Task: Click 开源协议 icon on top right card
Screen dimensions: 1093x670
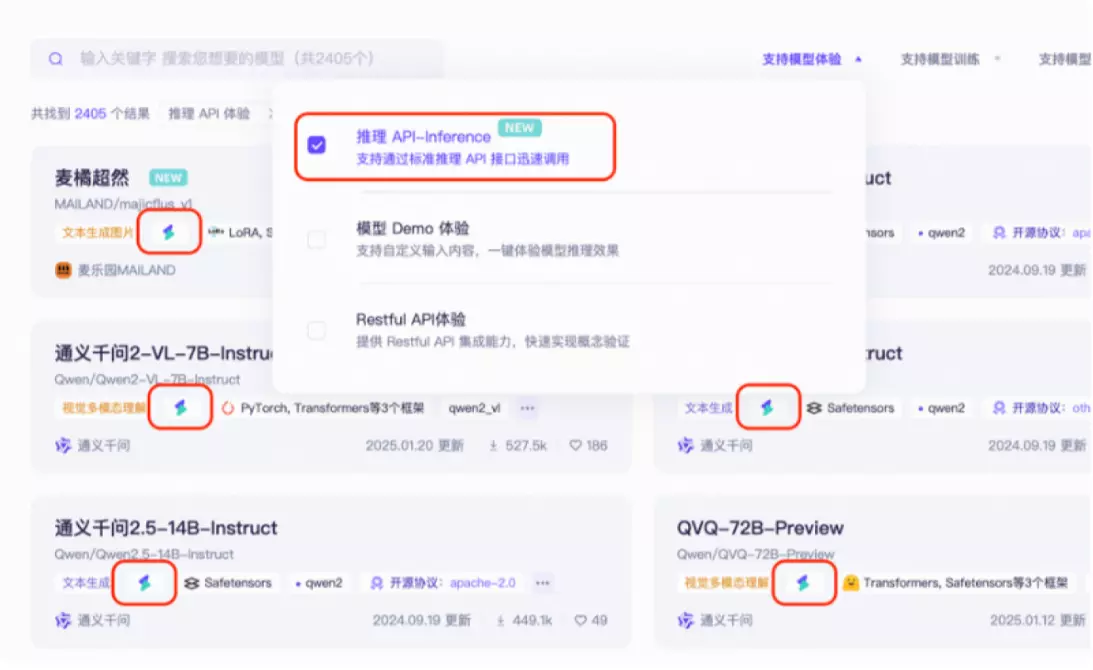Action: [999, 233]
